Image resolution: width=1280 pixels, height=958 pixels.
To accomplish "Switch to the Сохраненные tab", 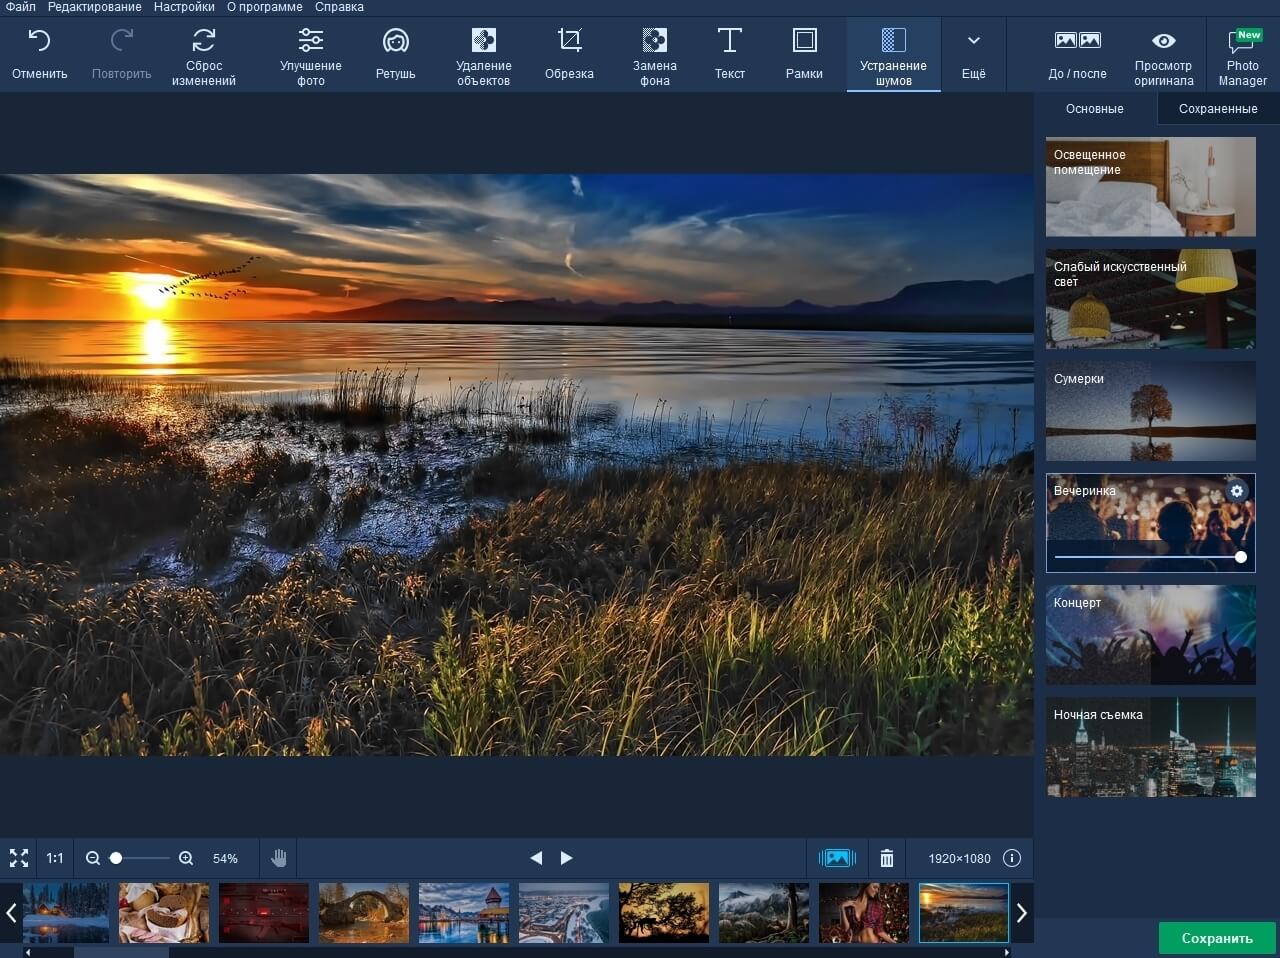I will pyautogui.click(x=1217, y=109).
